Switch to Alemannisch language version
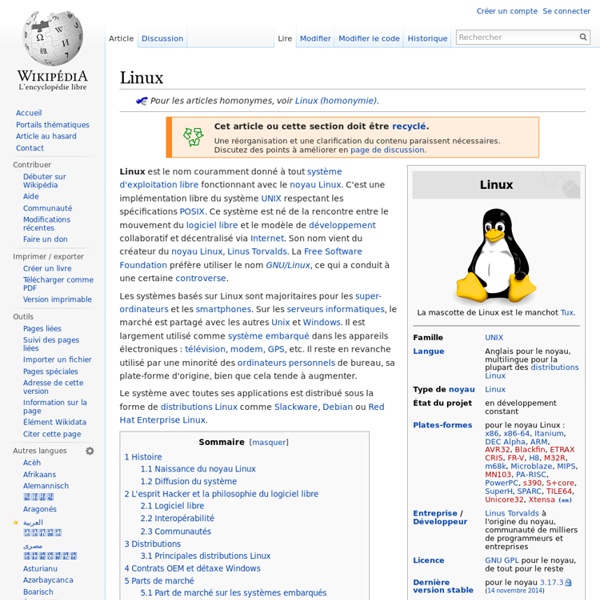Image resolution: width=600 pixels, height=600 pixels. (x=46, y=486)
